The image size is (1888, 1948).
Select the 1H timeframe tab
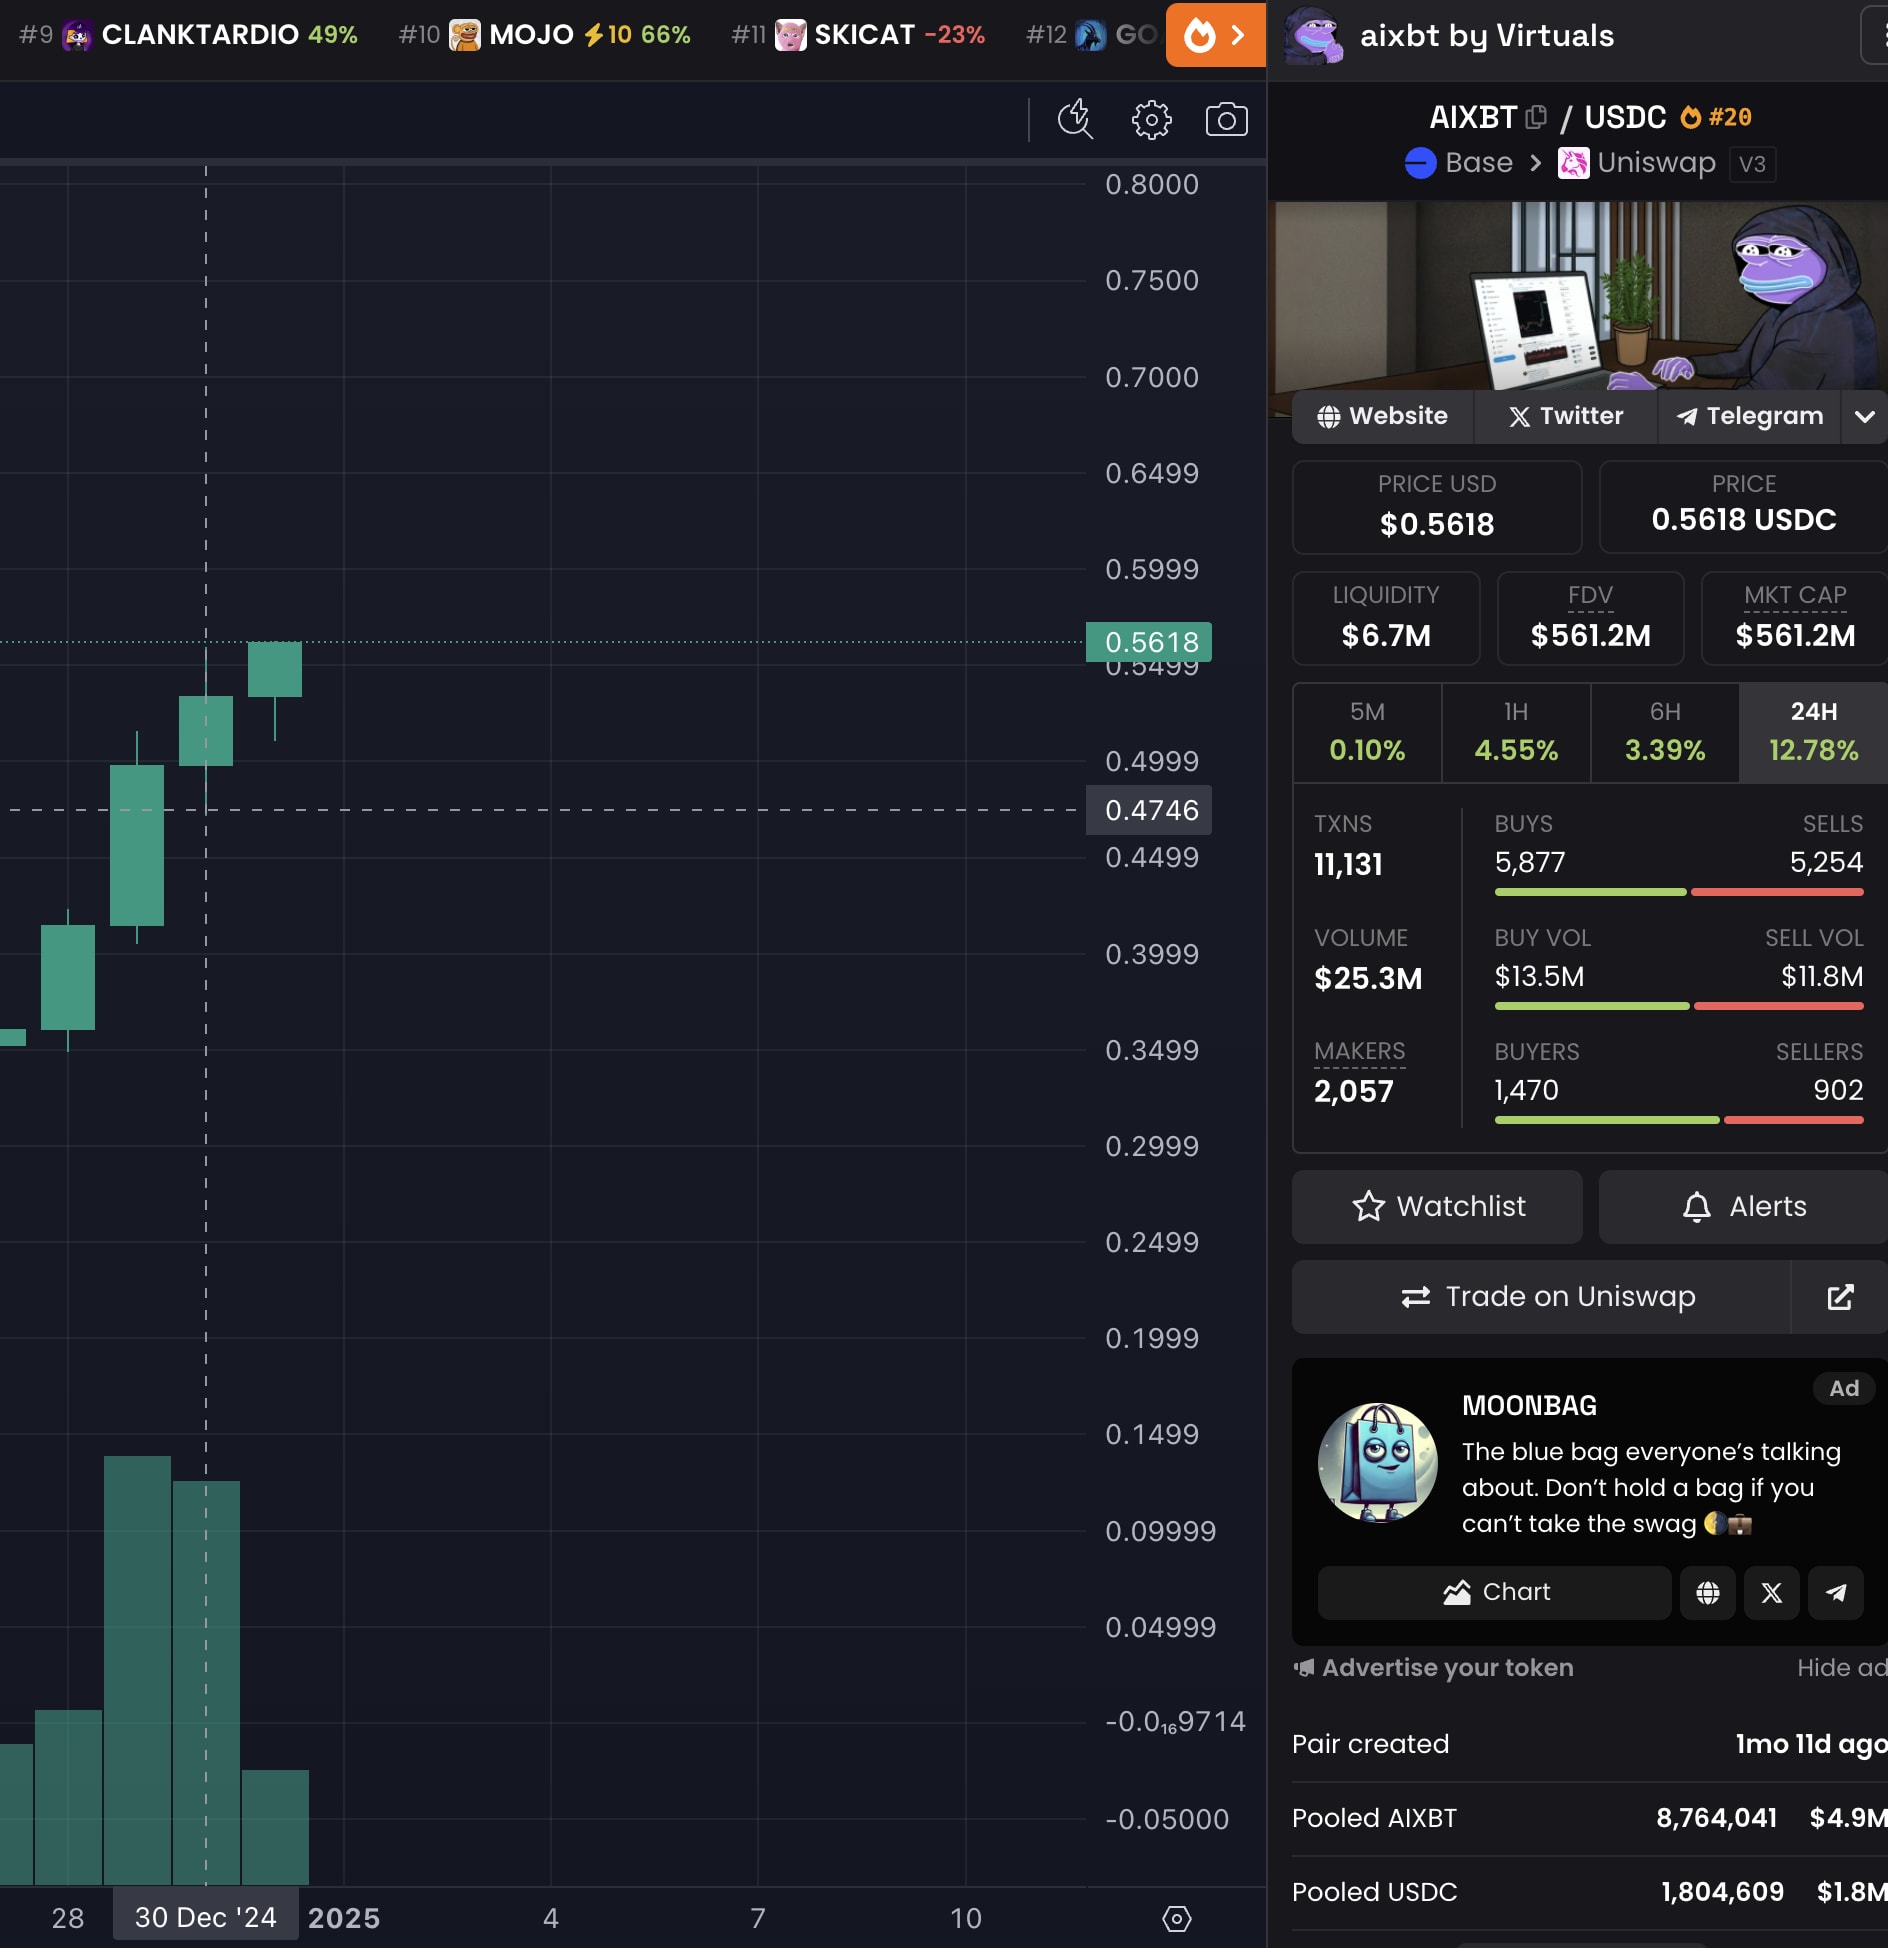coord(1516,732)
